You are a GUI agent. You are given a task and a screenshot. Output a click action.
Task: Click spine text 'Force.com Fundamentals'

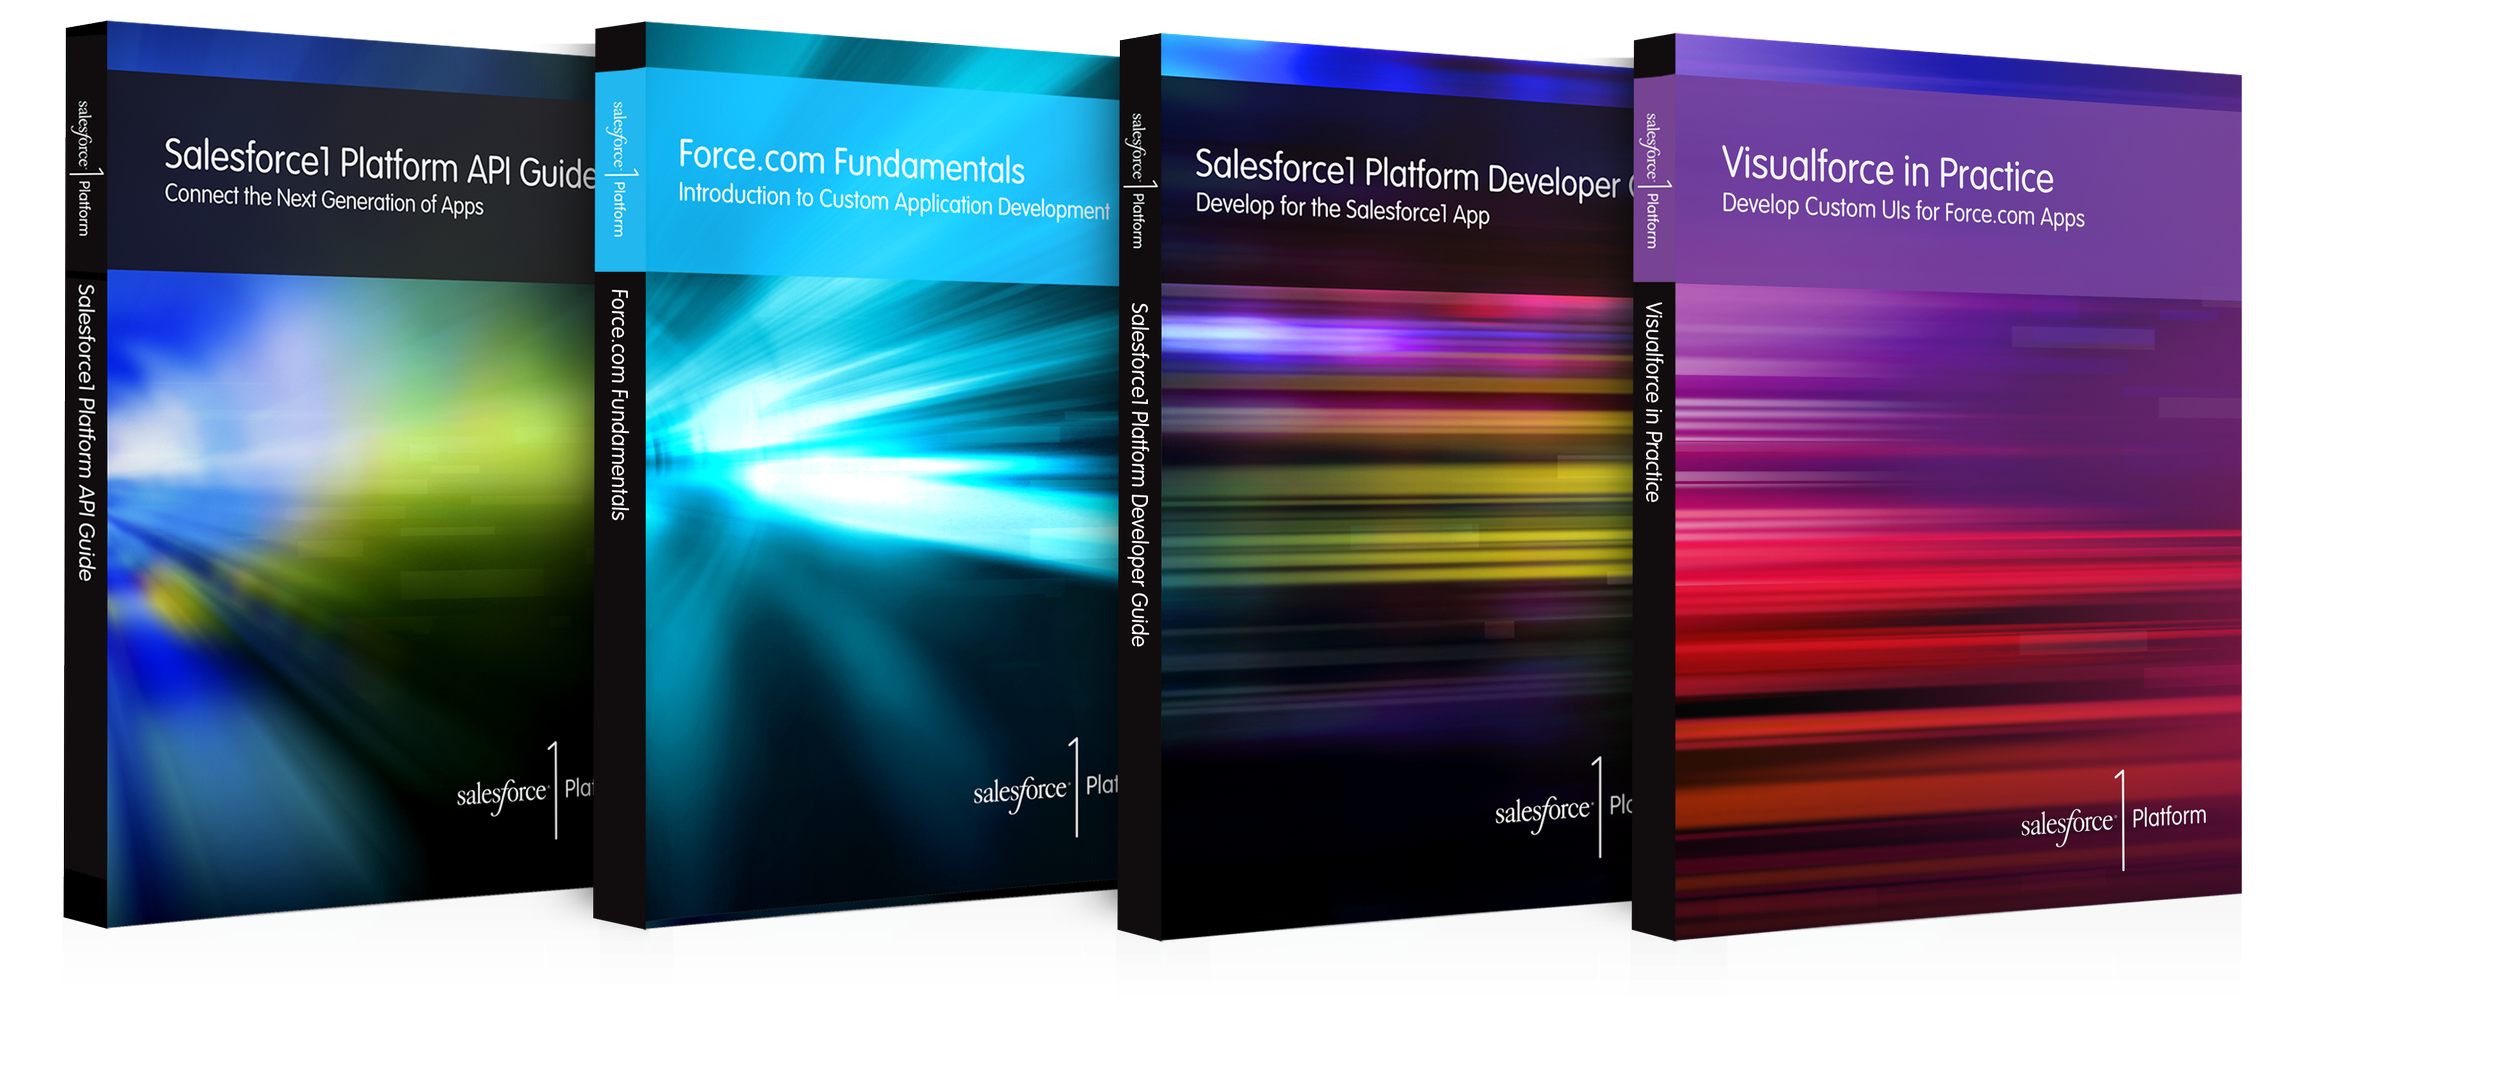[x=619, y=405]
